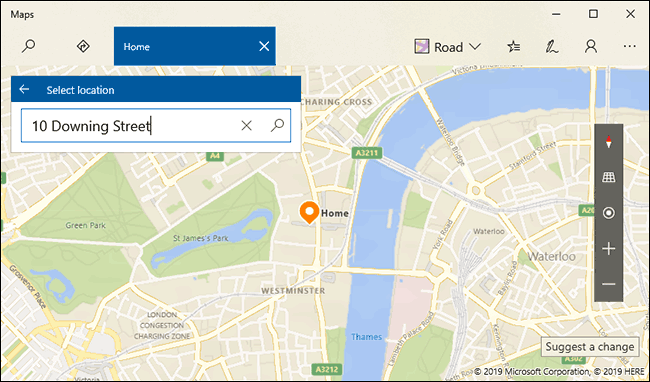Screen dimensions: 650x382
Task: Rotate map to north with compass
Action: point(608,142)
